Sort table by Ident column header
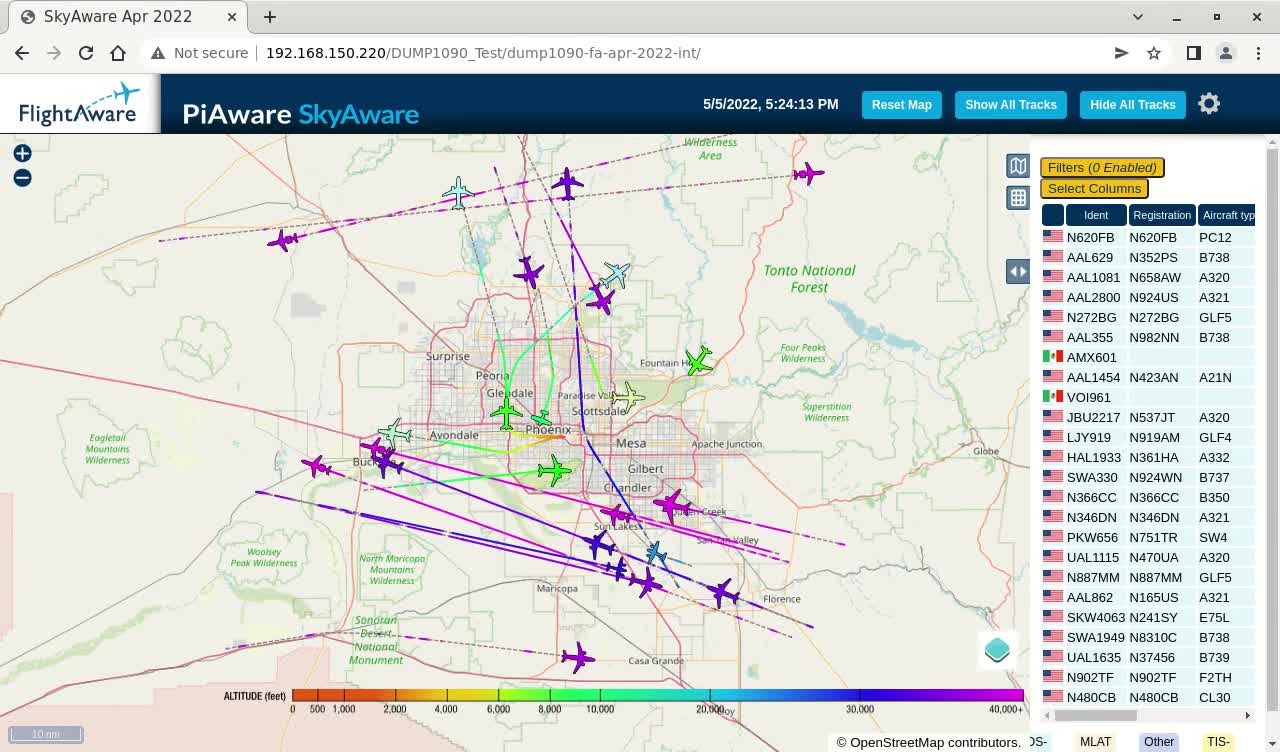1280x752 pixels. point(1096,215)
